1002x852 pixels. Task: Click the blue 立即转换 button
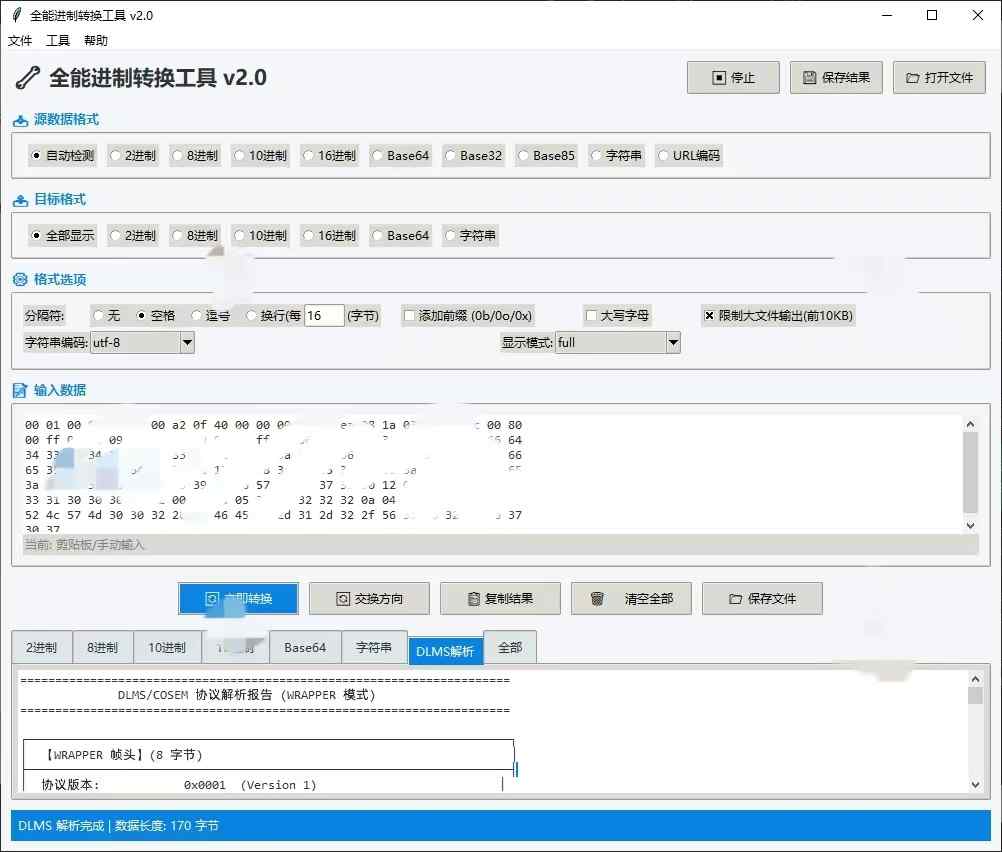(238, 599)
